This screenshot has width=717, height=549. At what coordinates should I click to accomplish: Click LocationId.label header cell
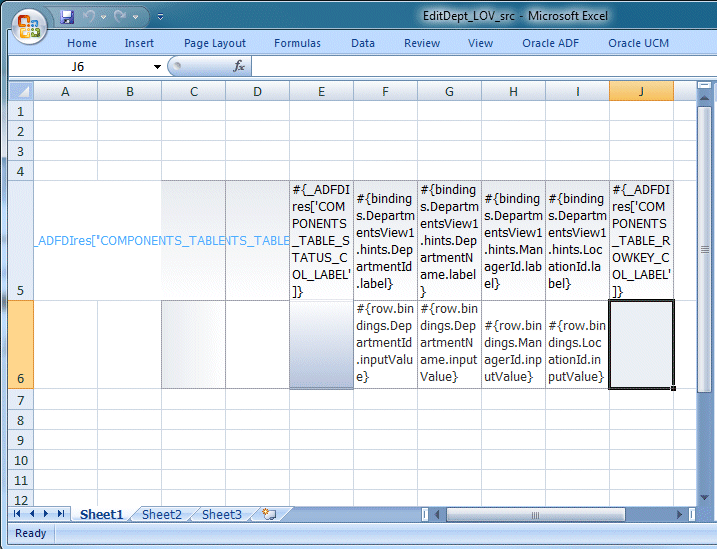[x=578, y=240]
